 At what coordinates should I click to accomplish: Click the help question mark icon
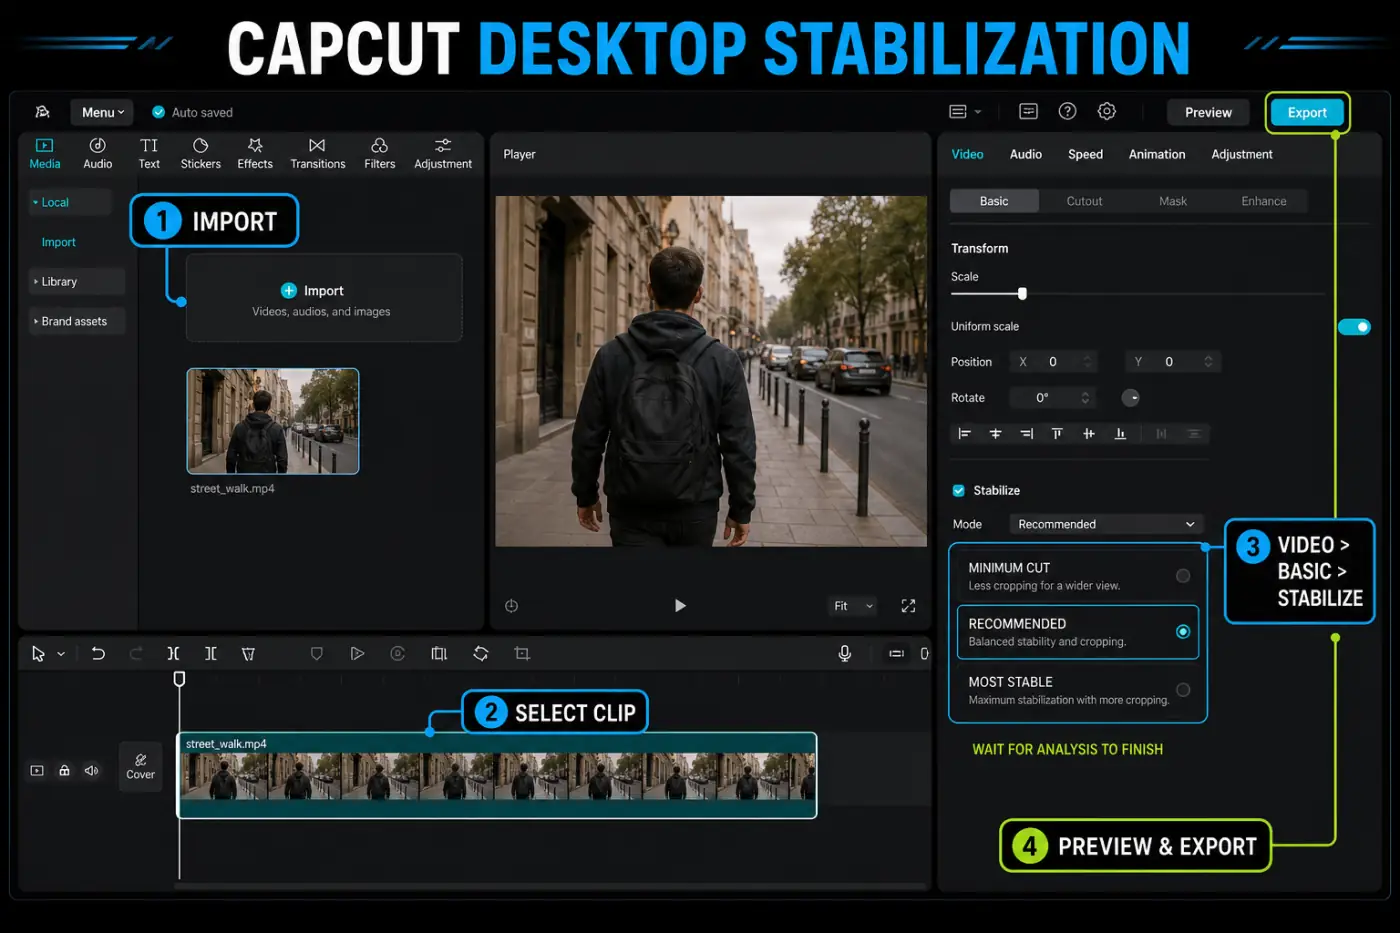click(x=1067, y=111)
